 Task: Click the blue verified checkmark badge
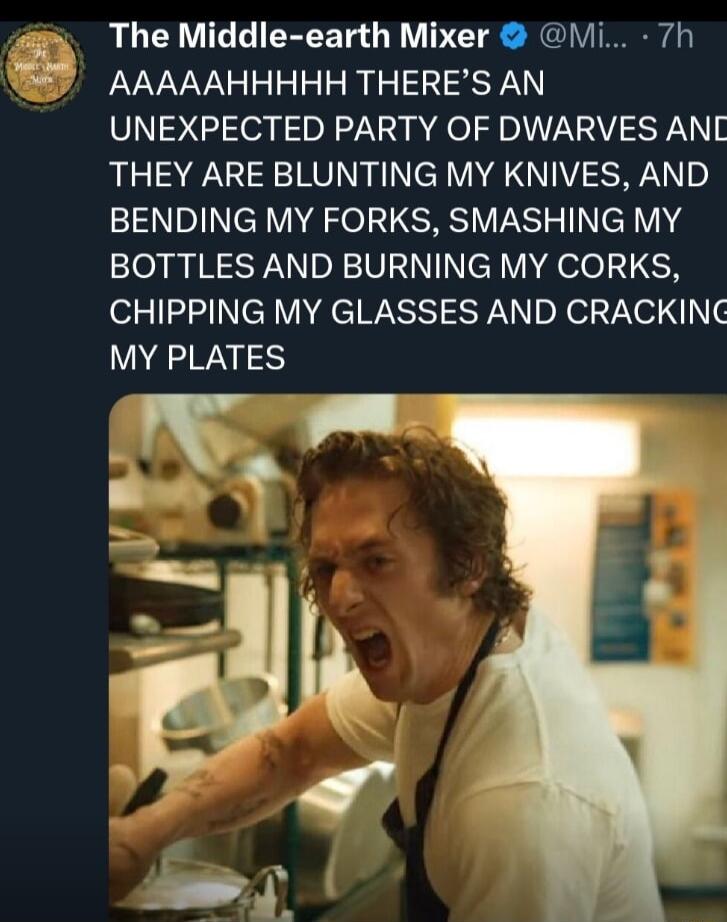[512, 37]
